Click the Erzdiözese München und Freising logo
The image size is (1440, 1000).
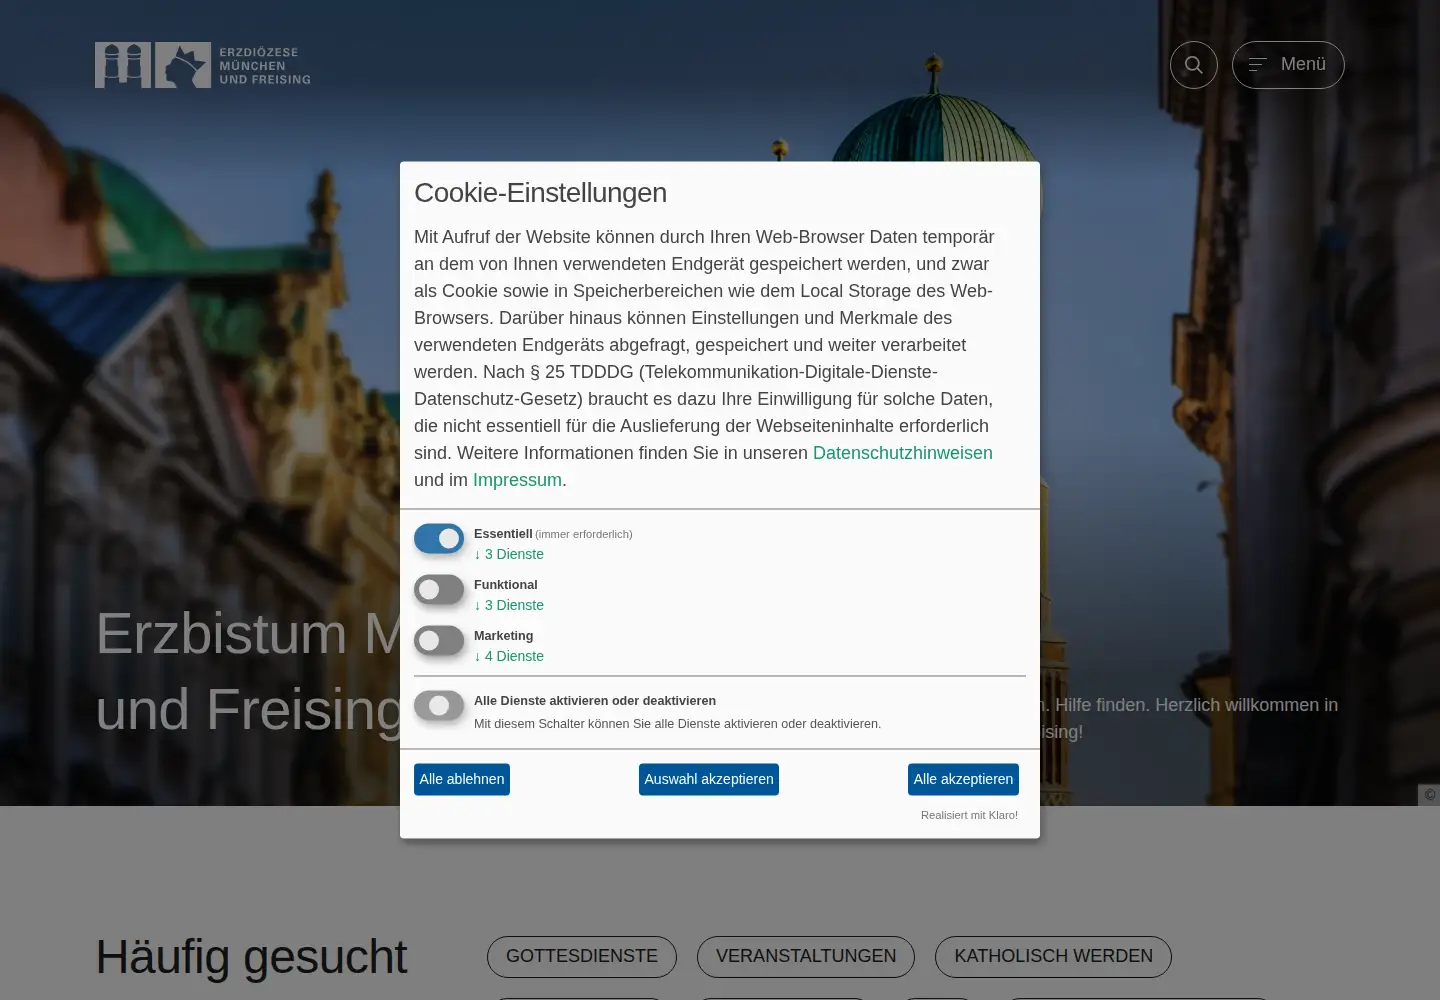click(203, 65)
